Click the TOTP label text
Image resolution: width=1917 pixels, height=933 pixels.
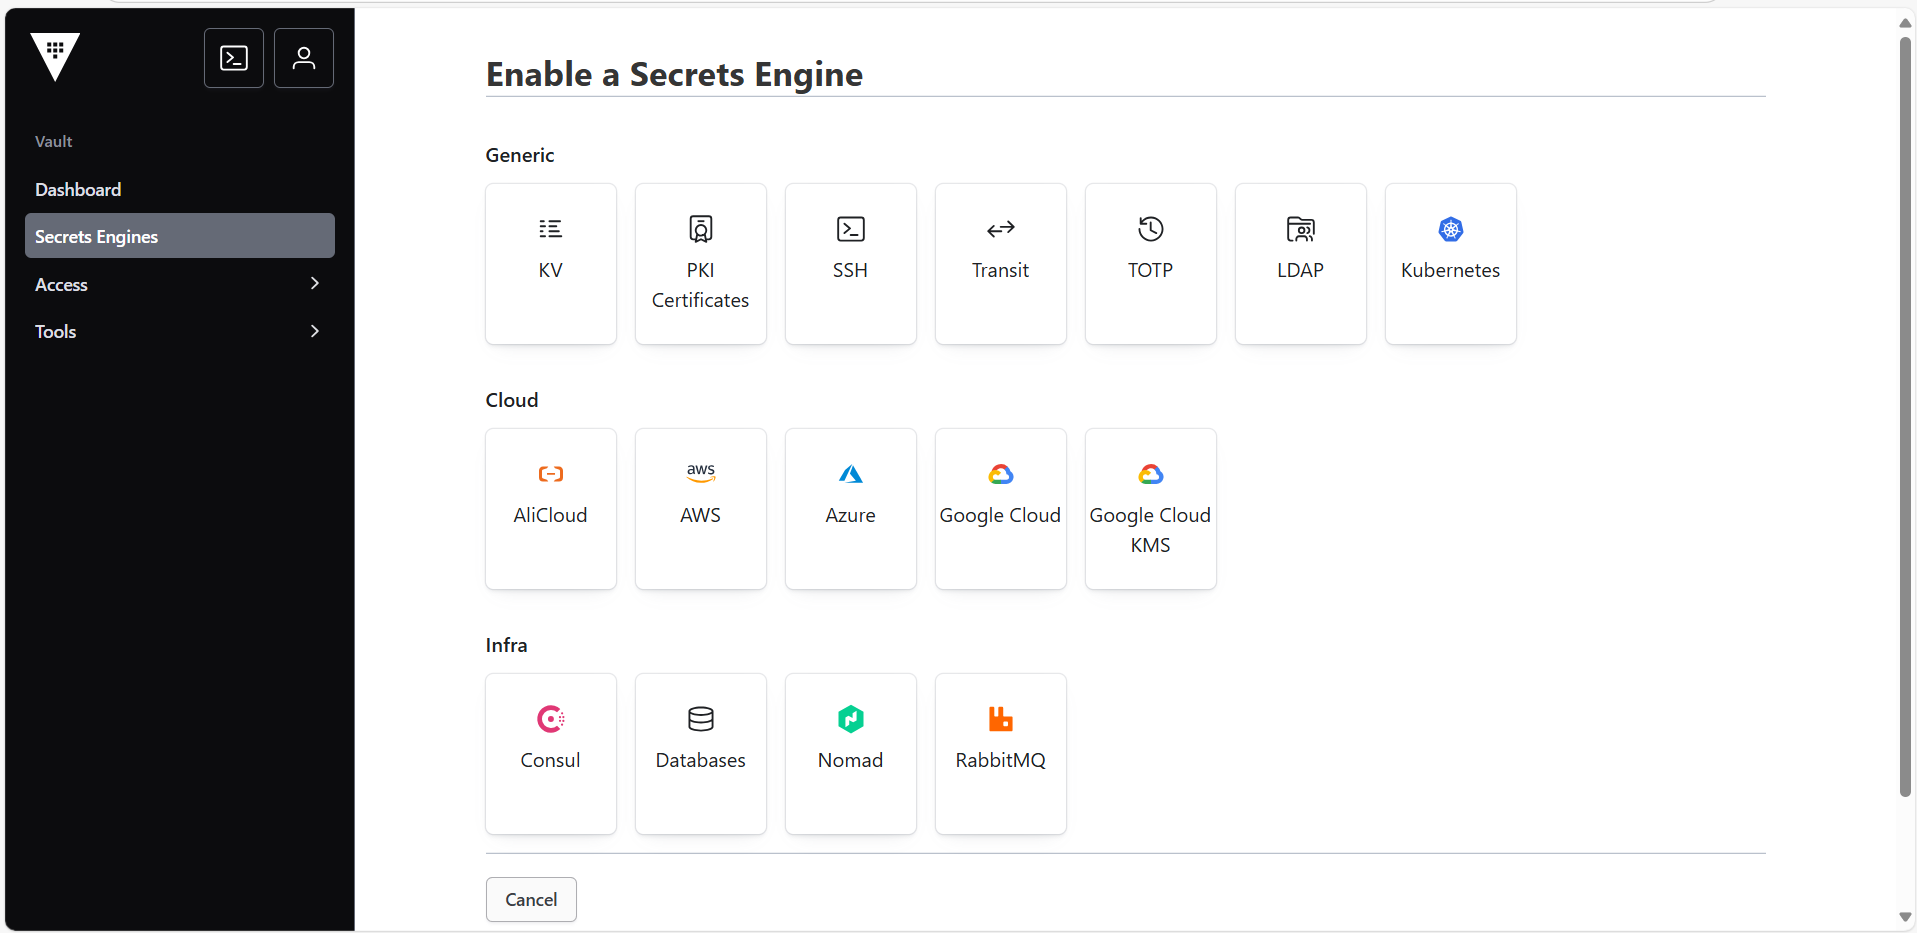1151,270
